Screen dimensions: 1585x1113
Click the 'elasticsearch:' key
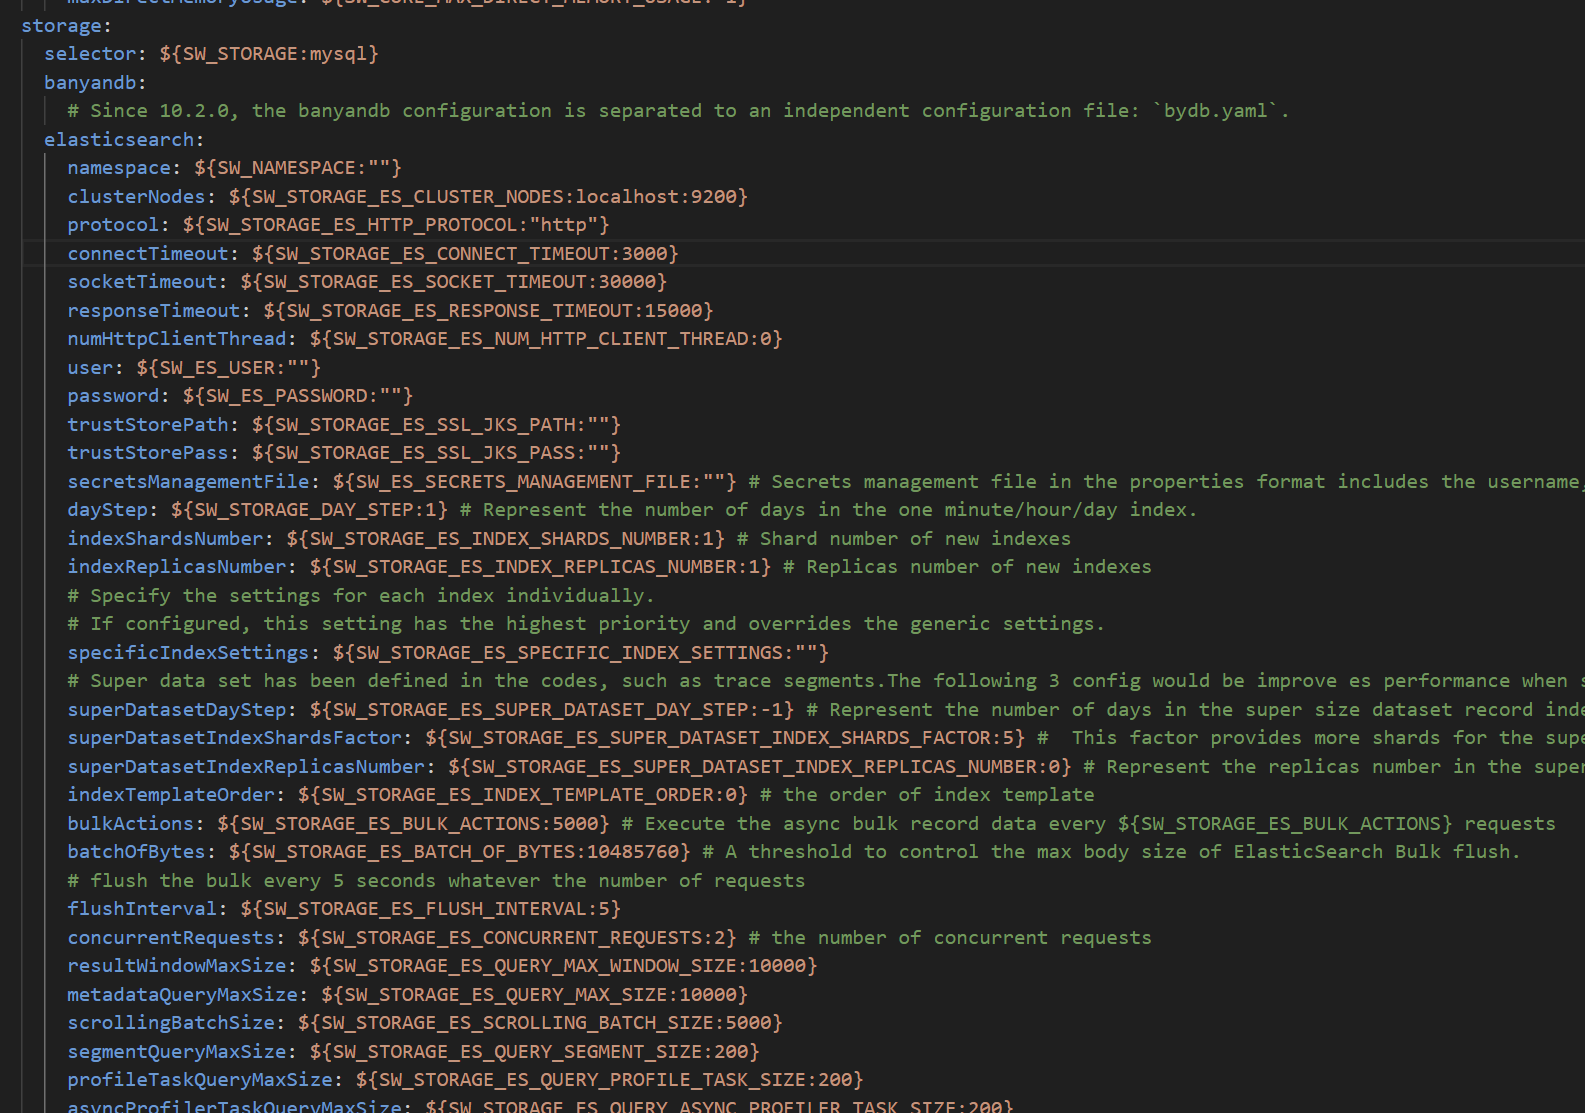tap(124, 139)
